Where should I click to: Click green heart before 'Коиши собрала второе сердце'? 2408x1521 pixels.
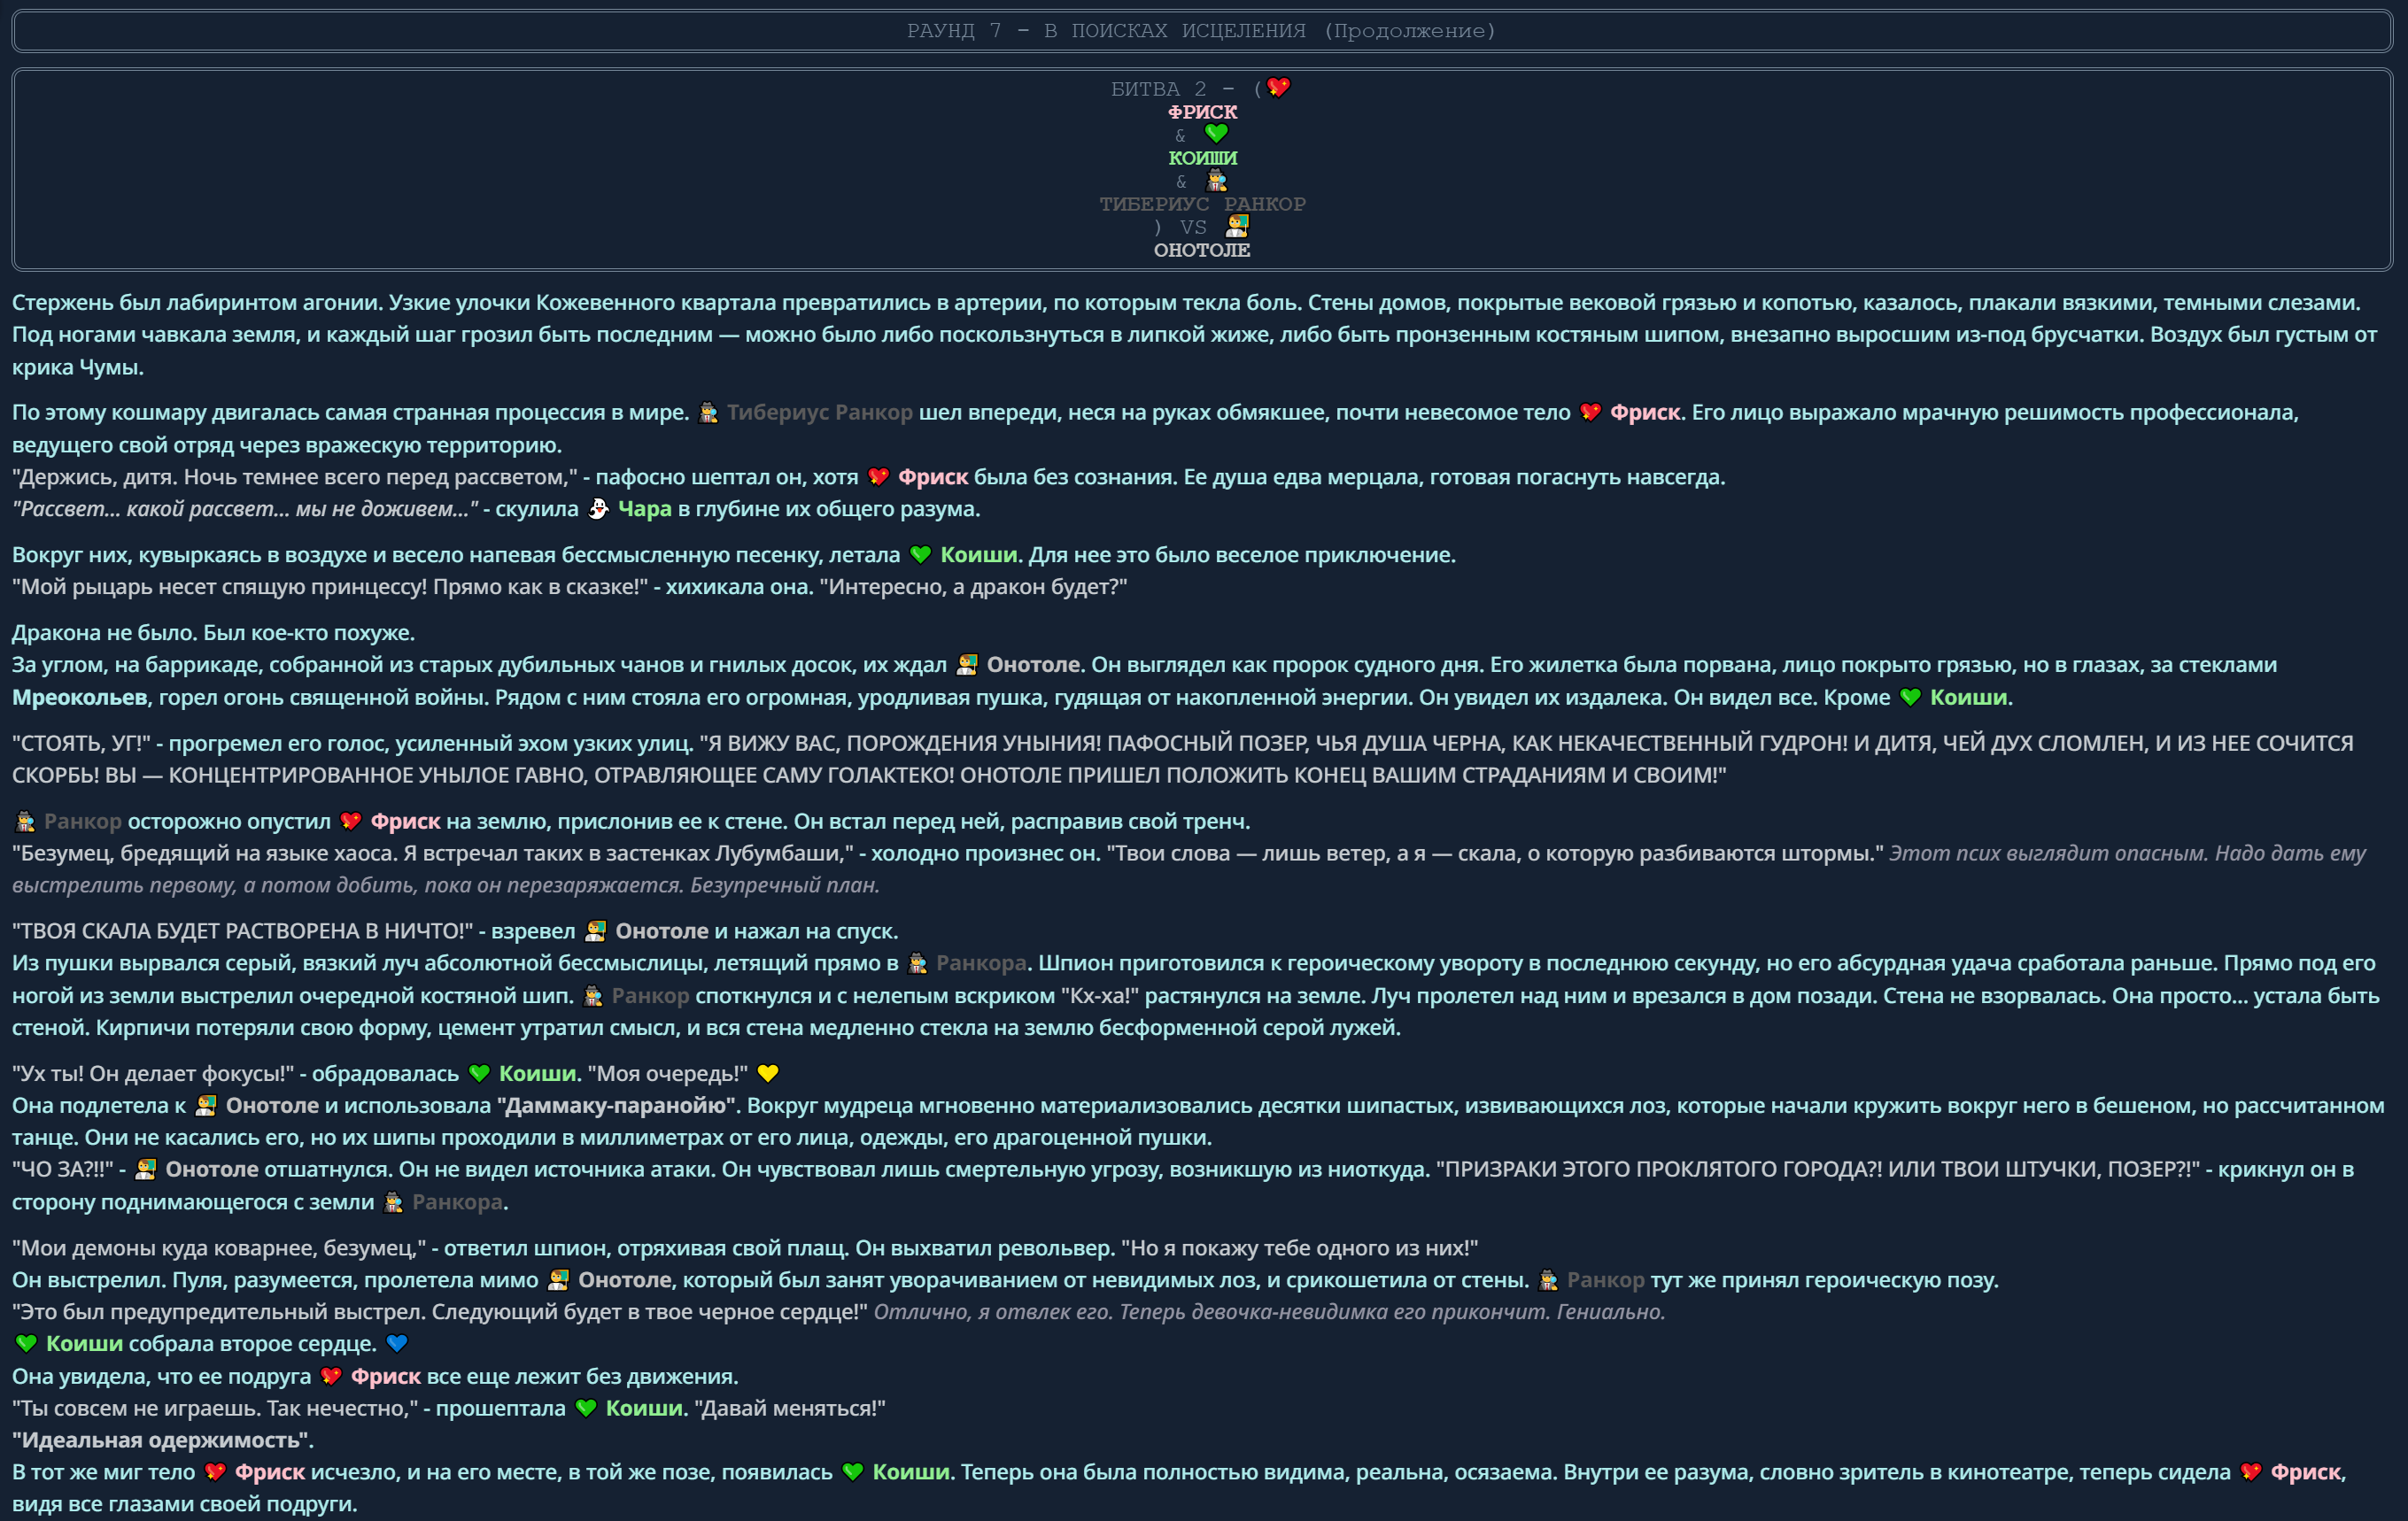pos(26,1344)
